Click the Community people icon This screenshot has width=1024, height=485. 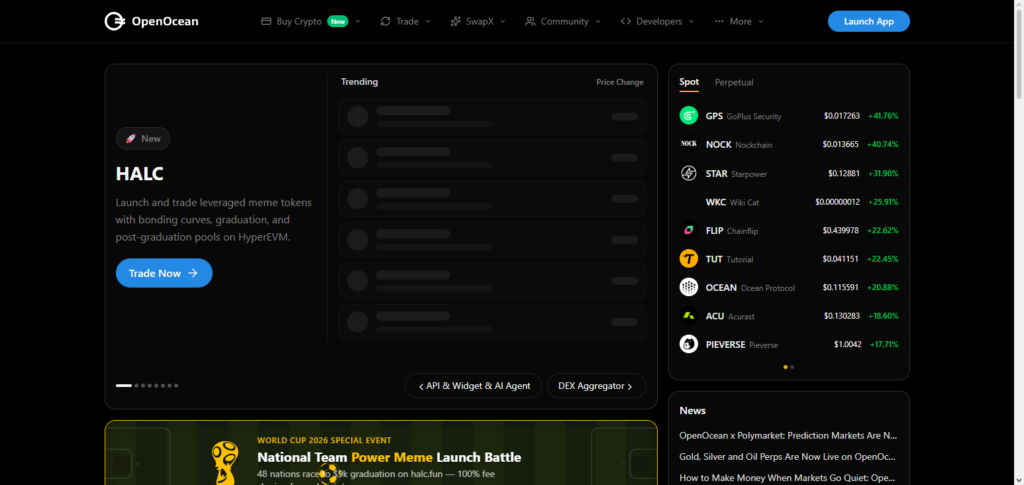(x=530, y=22)
